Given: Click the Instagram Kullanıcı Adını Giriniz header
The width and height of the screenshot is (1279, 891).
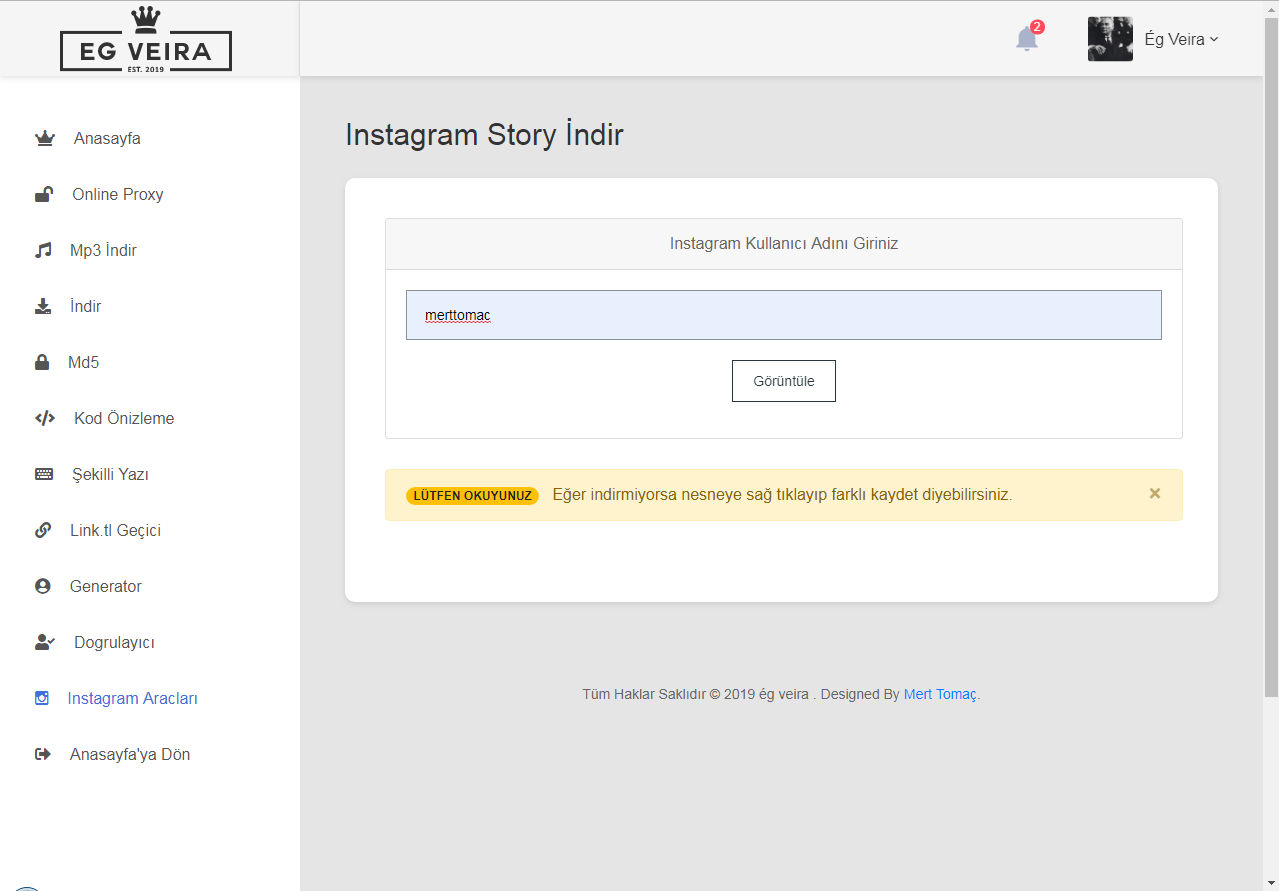Looking at the screenshot, I should pos(784,243).
